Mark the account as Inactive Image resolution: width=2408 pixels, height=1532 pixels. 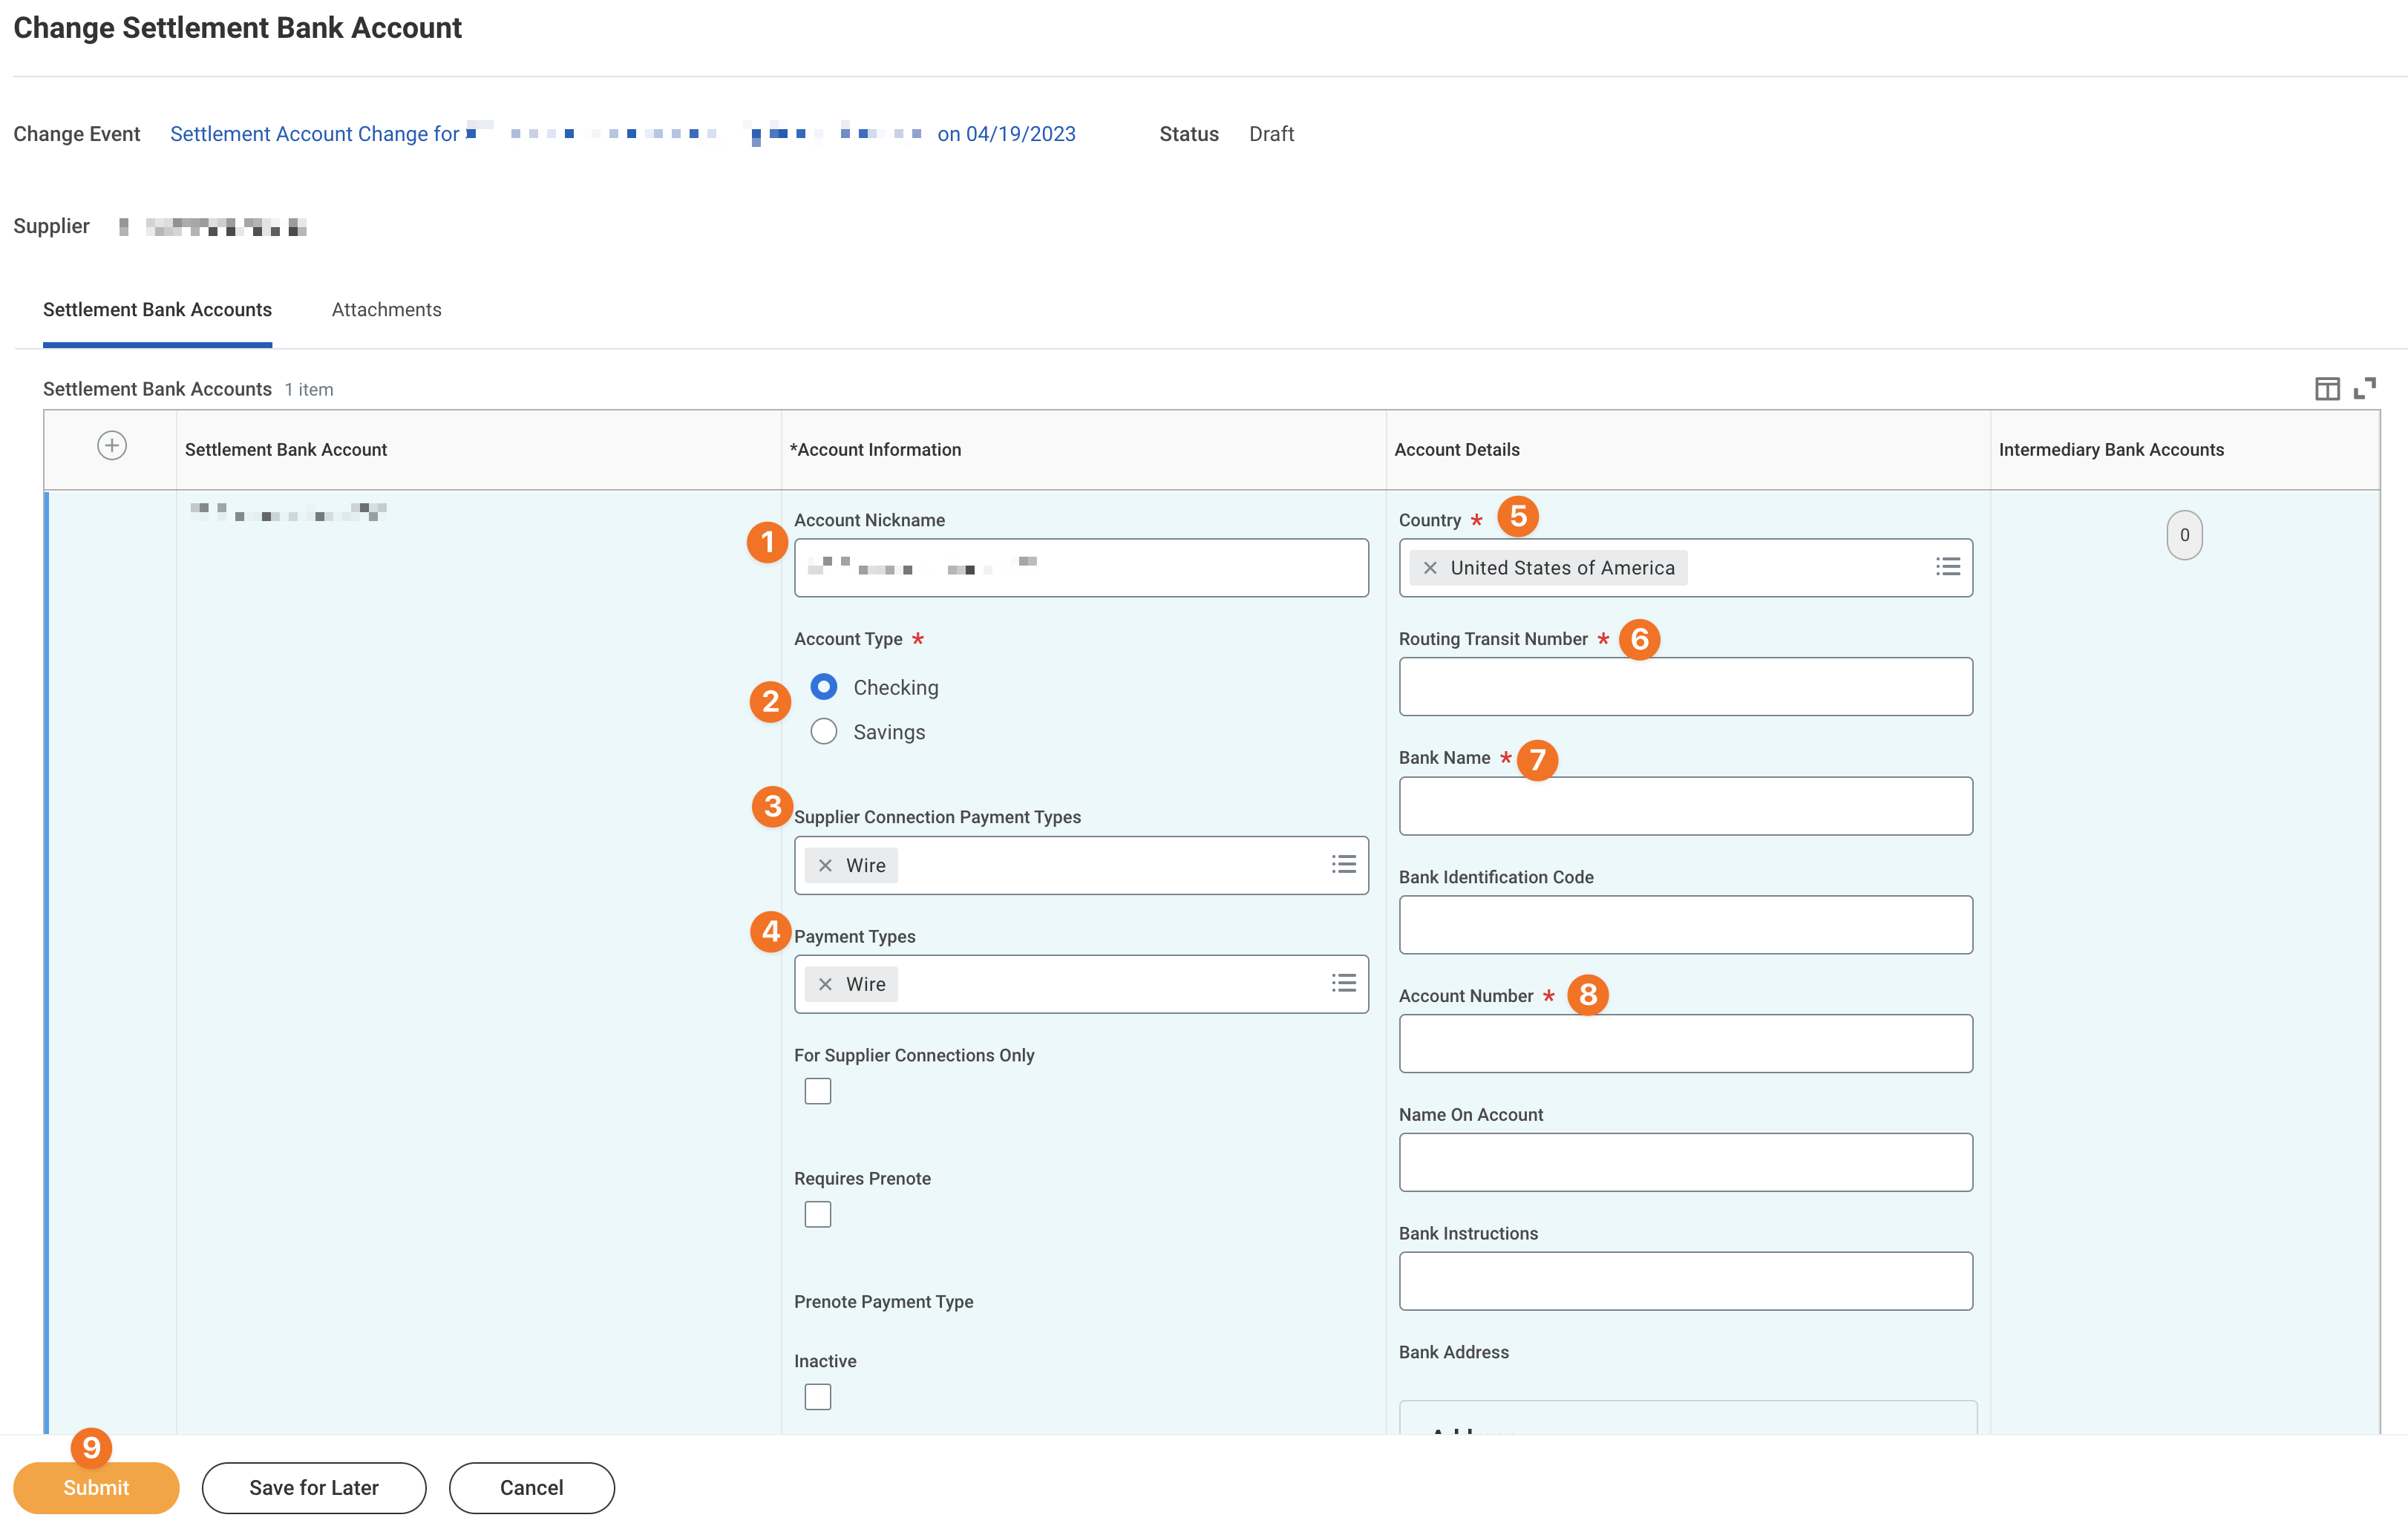click(817, 1396)
